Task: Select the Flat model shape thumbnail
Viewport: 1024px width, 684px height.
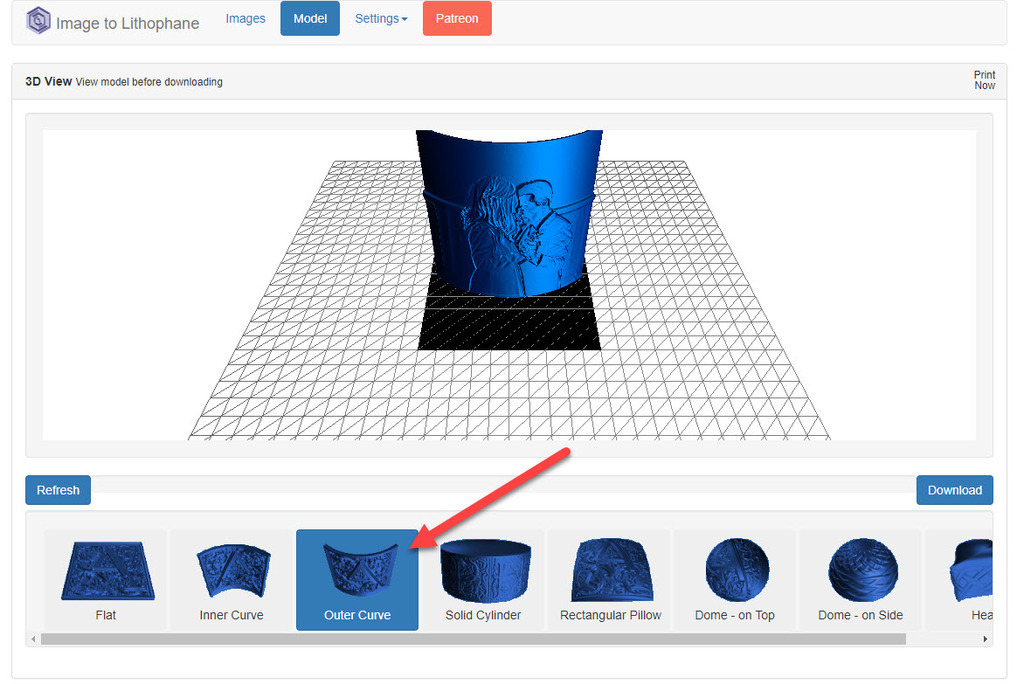Action: click(x=106, y=579)
